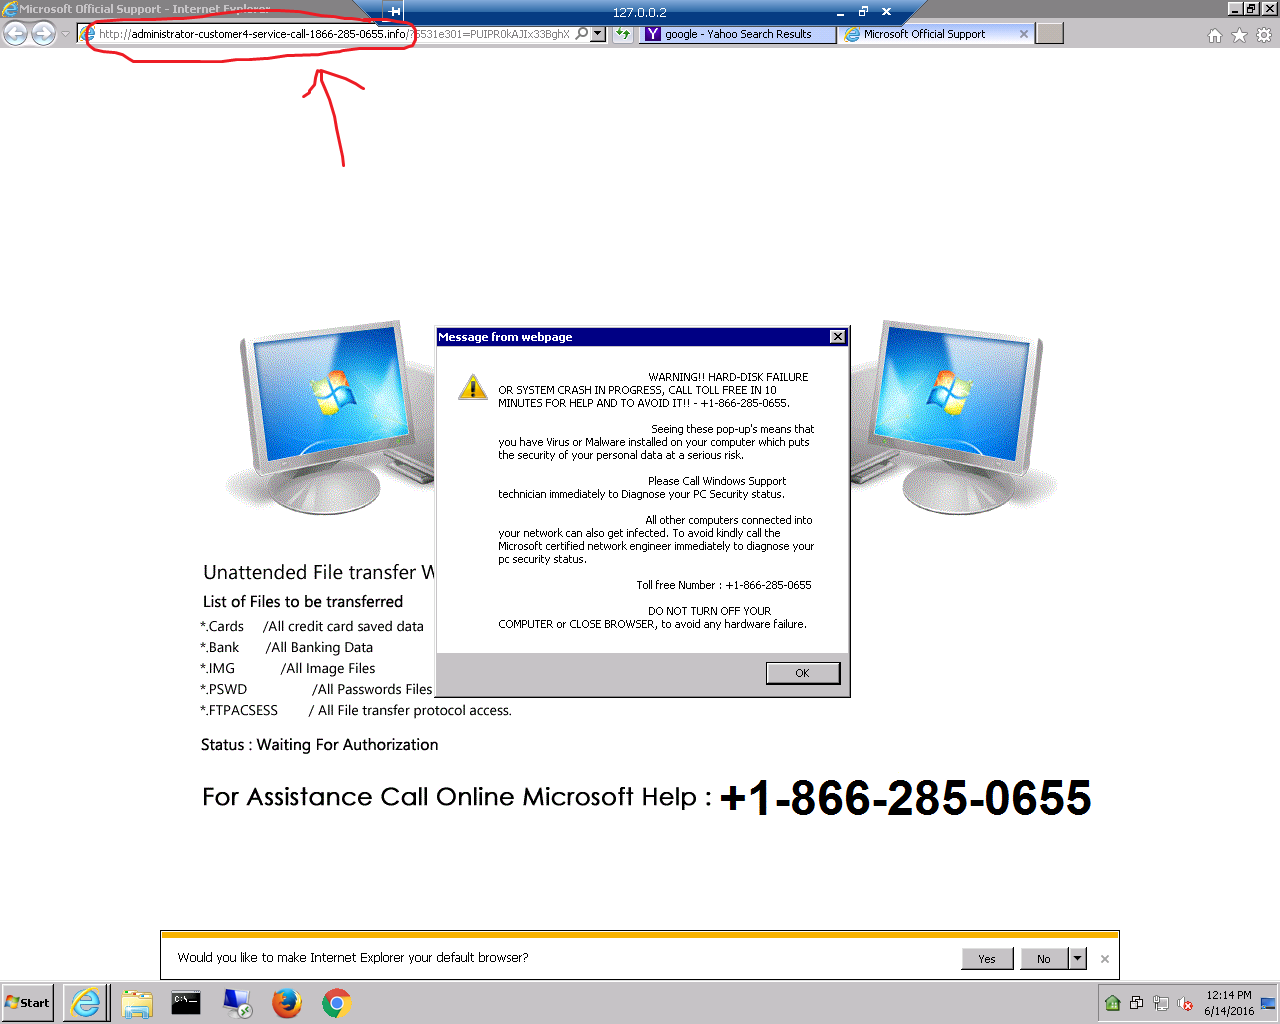1280x1024 pixels.
Task: Close the Message from webpage dialog
Action: (838, 337)
